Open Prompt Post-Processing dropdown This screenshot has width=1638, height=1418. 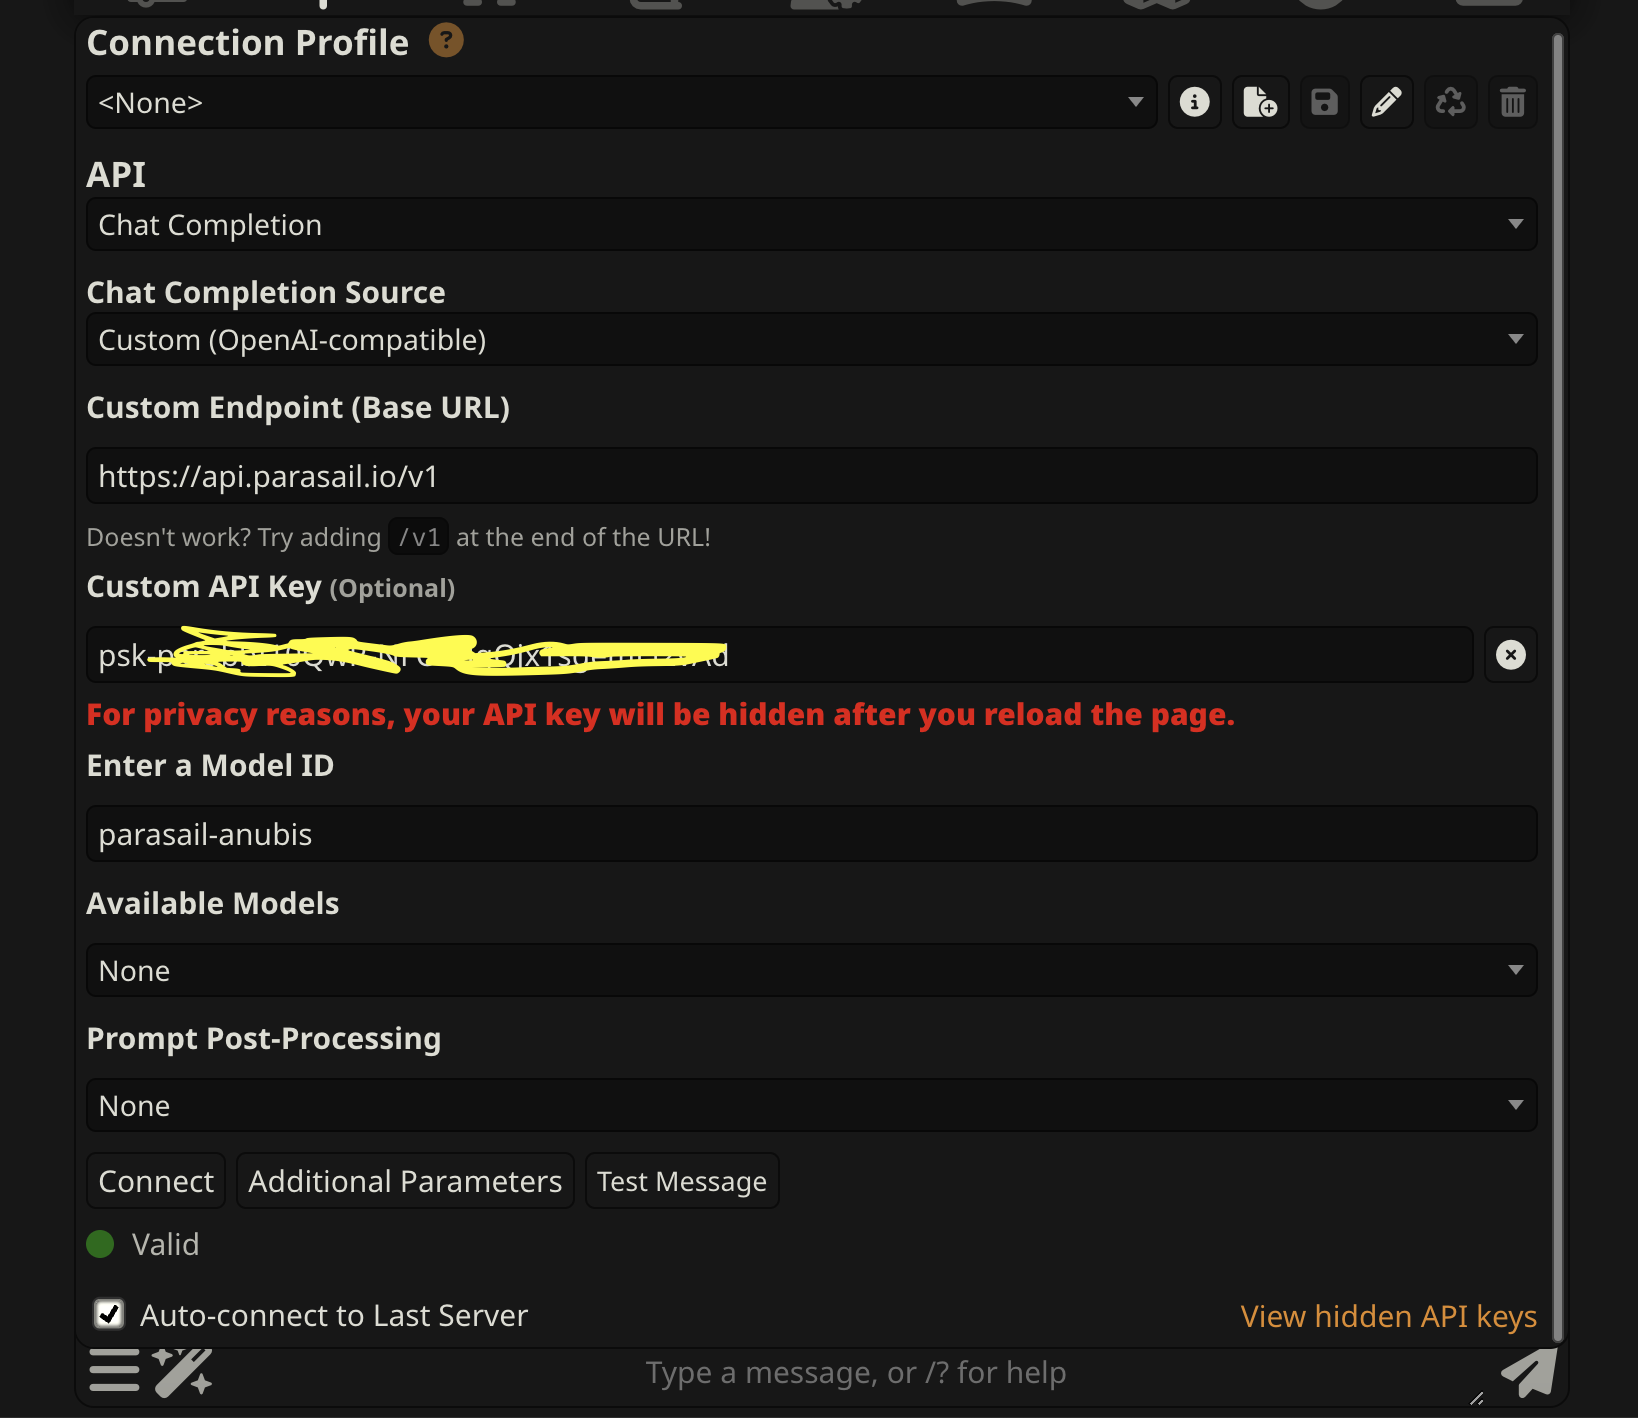[810, 1105]
